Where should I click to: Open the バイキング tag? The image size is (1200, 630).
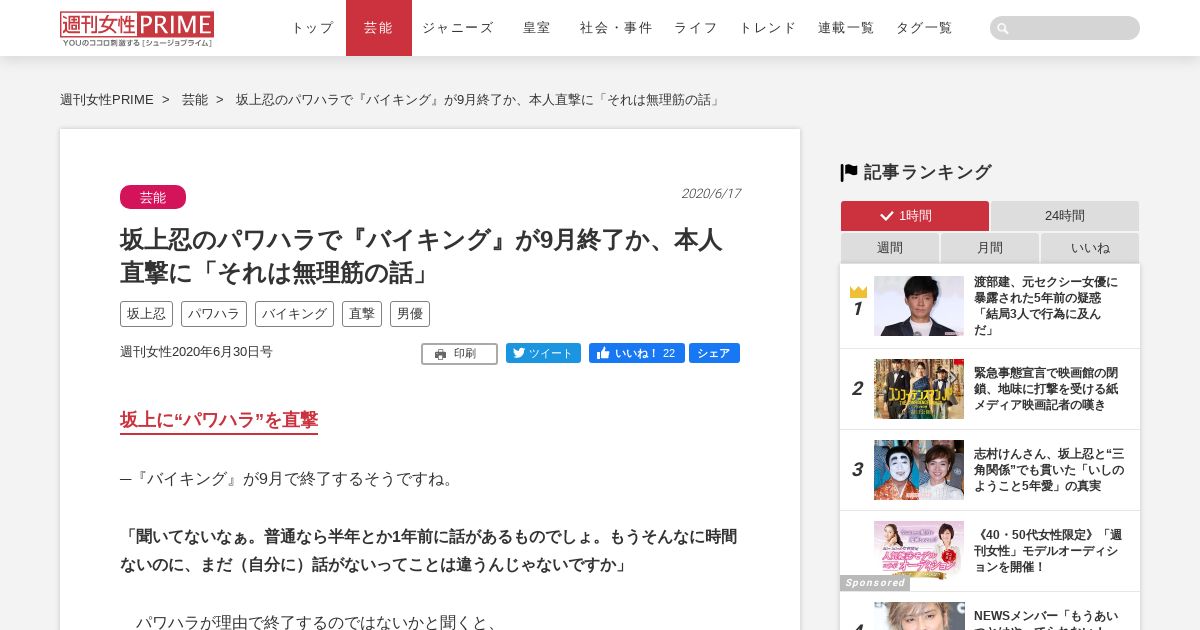pos(294,314)
